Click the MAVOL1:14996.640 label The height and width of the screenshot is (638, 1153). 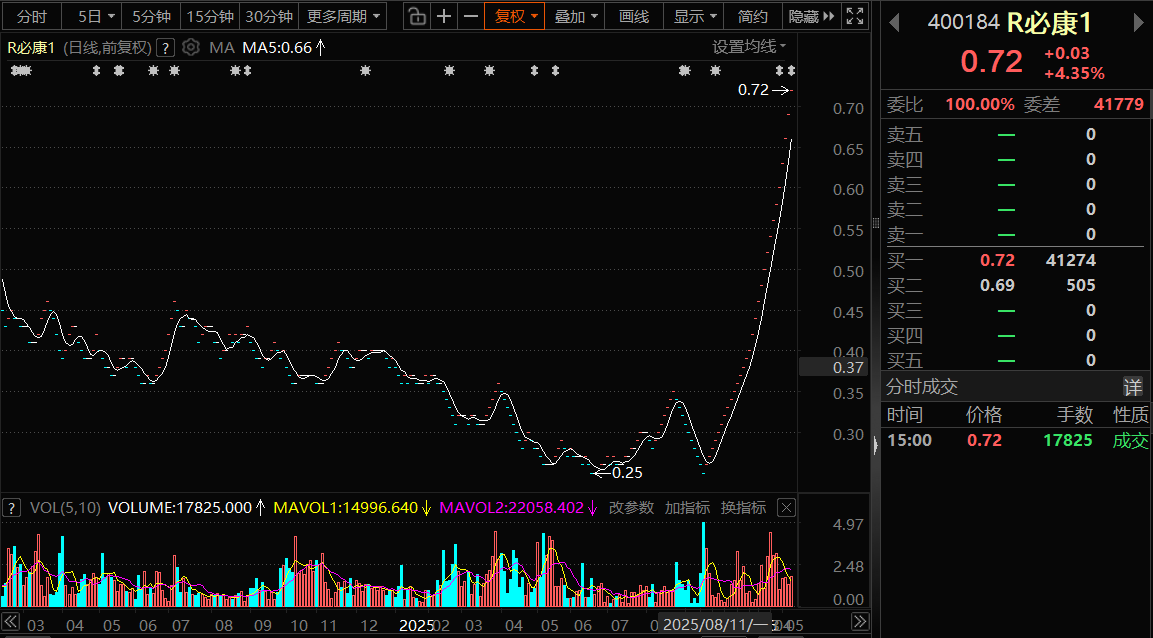[346, 508]
